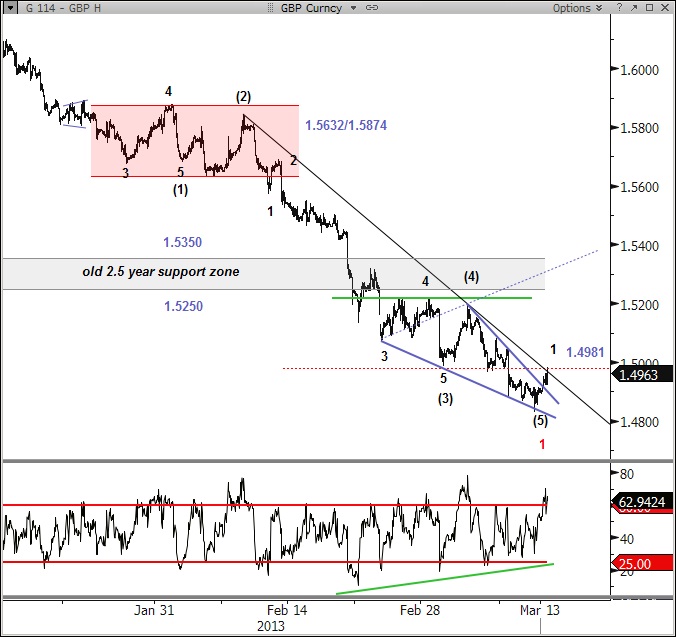Close the chart window
Viewport: 676px width, 637px height.
tap(664, 8)
